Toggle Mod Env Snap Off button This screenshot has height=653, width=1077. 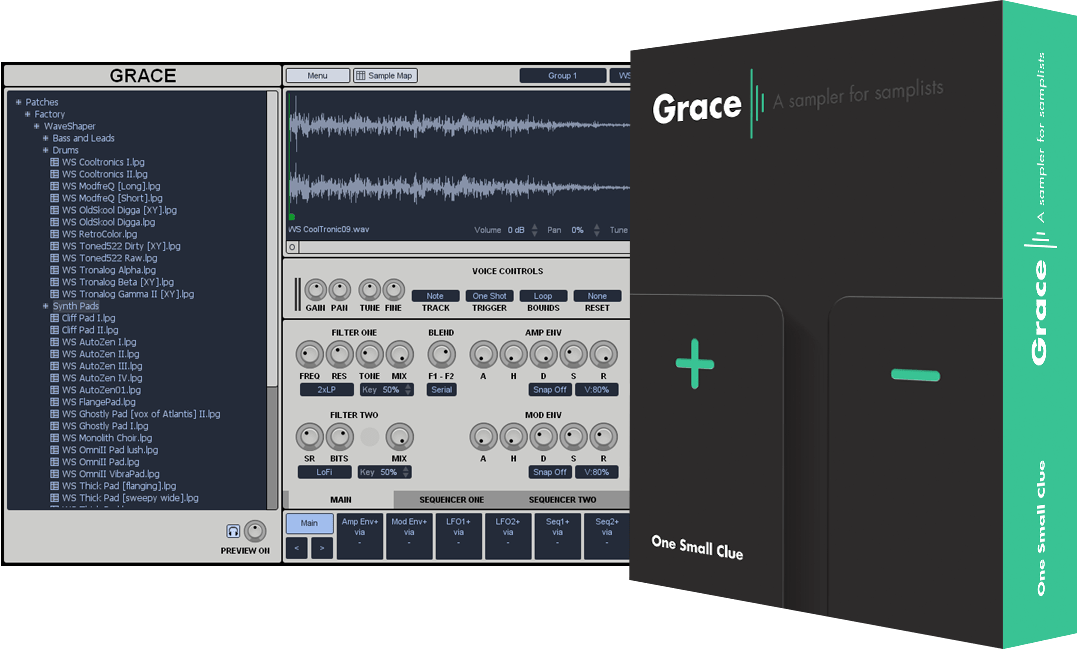(550, 472)
